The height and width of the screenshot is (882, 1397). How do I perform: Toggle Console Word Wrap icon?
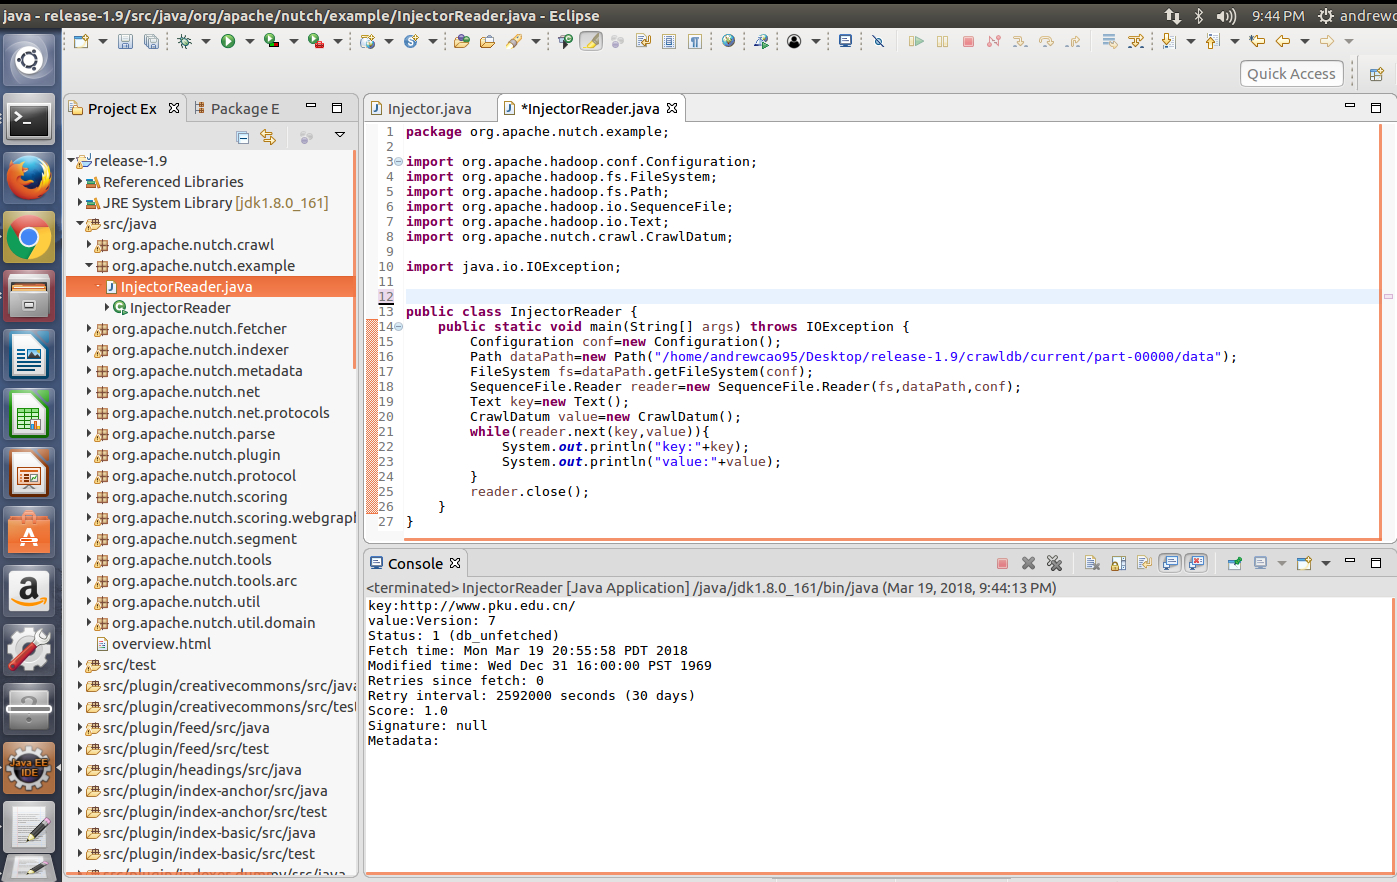(1144, 563)
